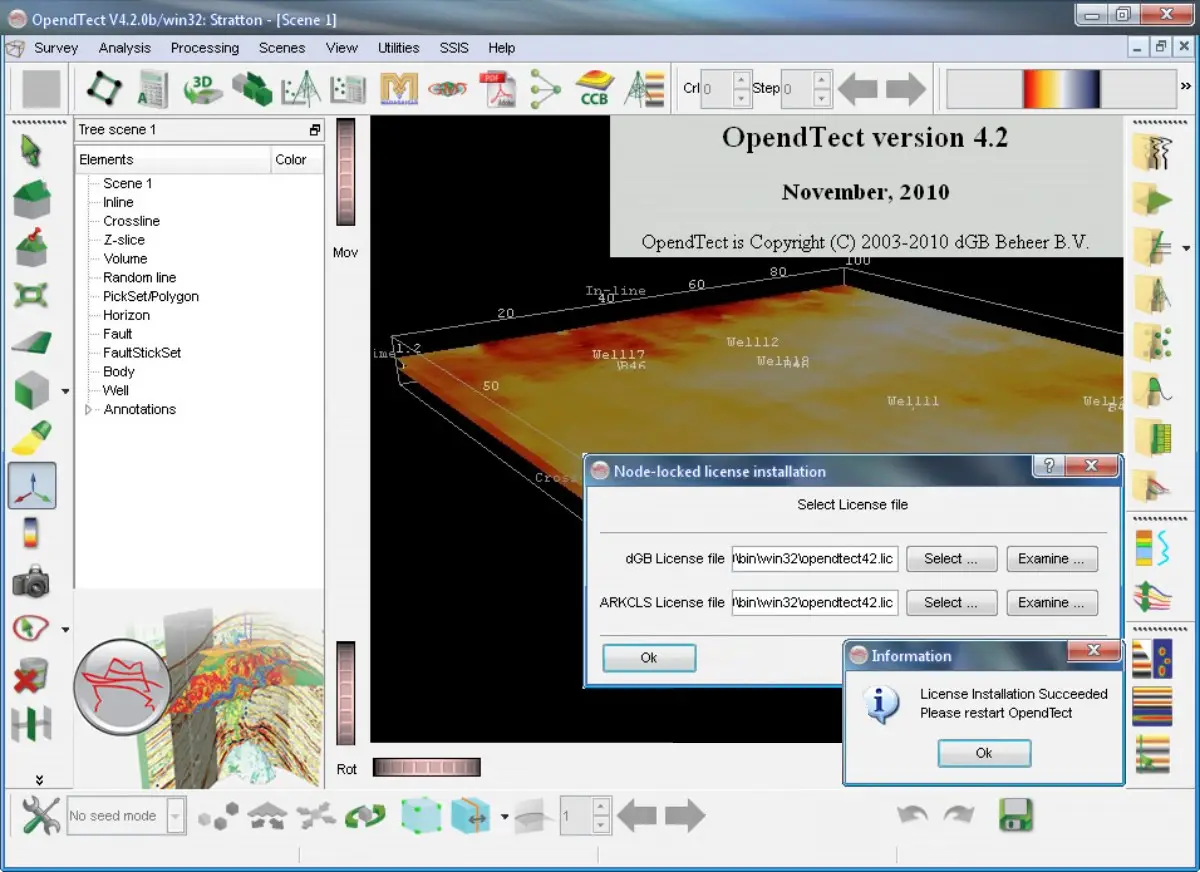
Task: Open the folder icon with green dots
Action: click(1153, 342)
